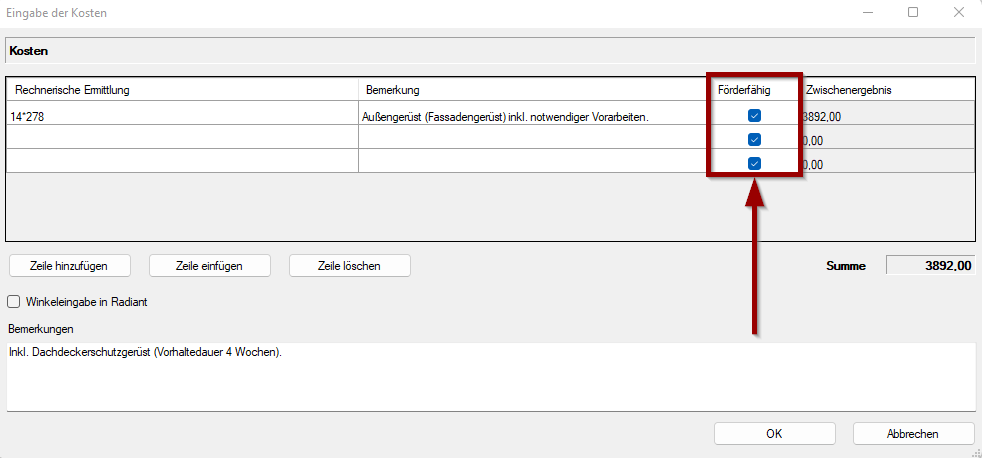Click into the Bemerkungen text area

point(490,380)
